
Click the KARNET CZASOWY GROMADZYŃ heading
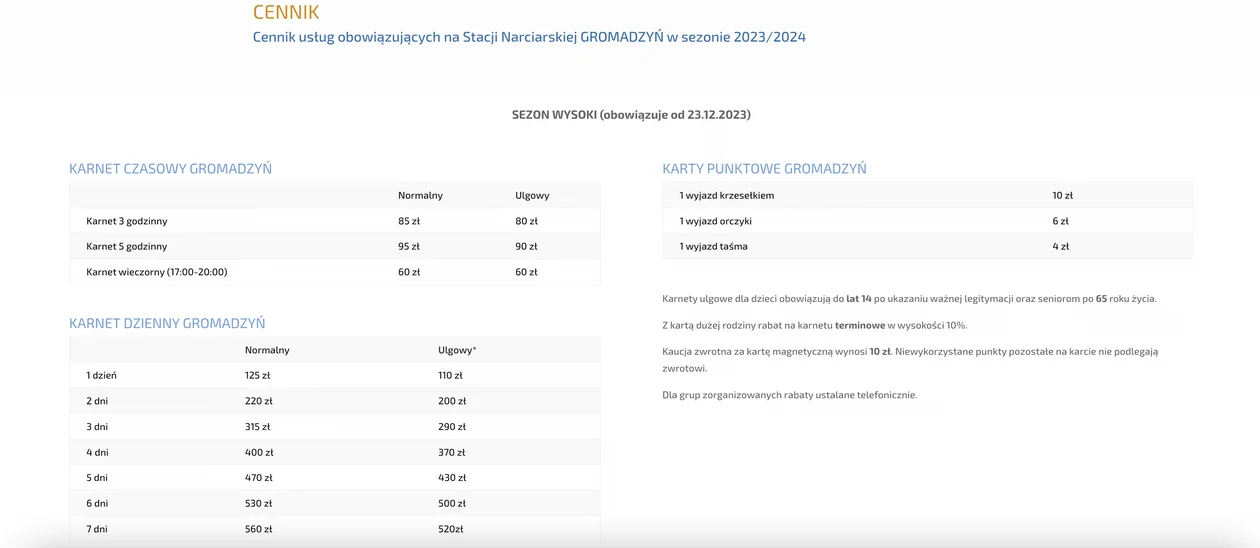coord(170,168)
